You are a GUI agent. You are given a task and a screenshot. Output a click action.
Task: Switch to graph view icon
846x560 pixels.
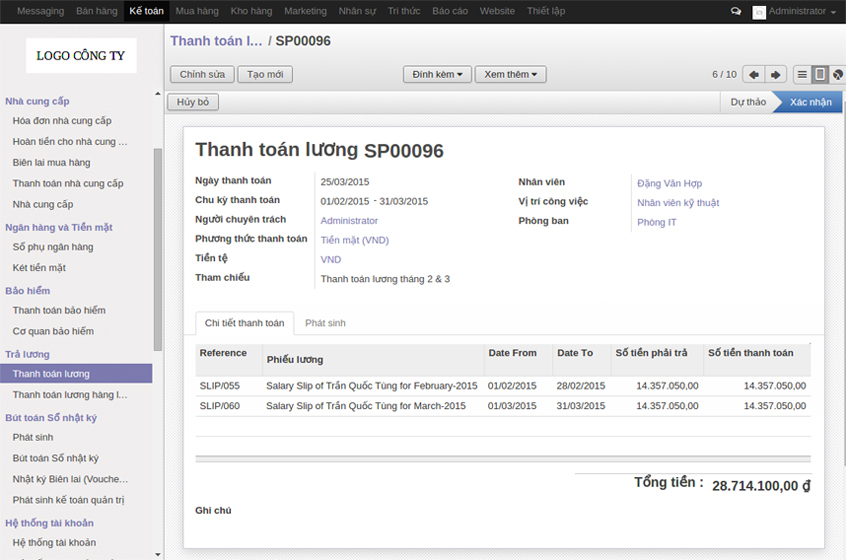[x=838, y=75]
